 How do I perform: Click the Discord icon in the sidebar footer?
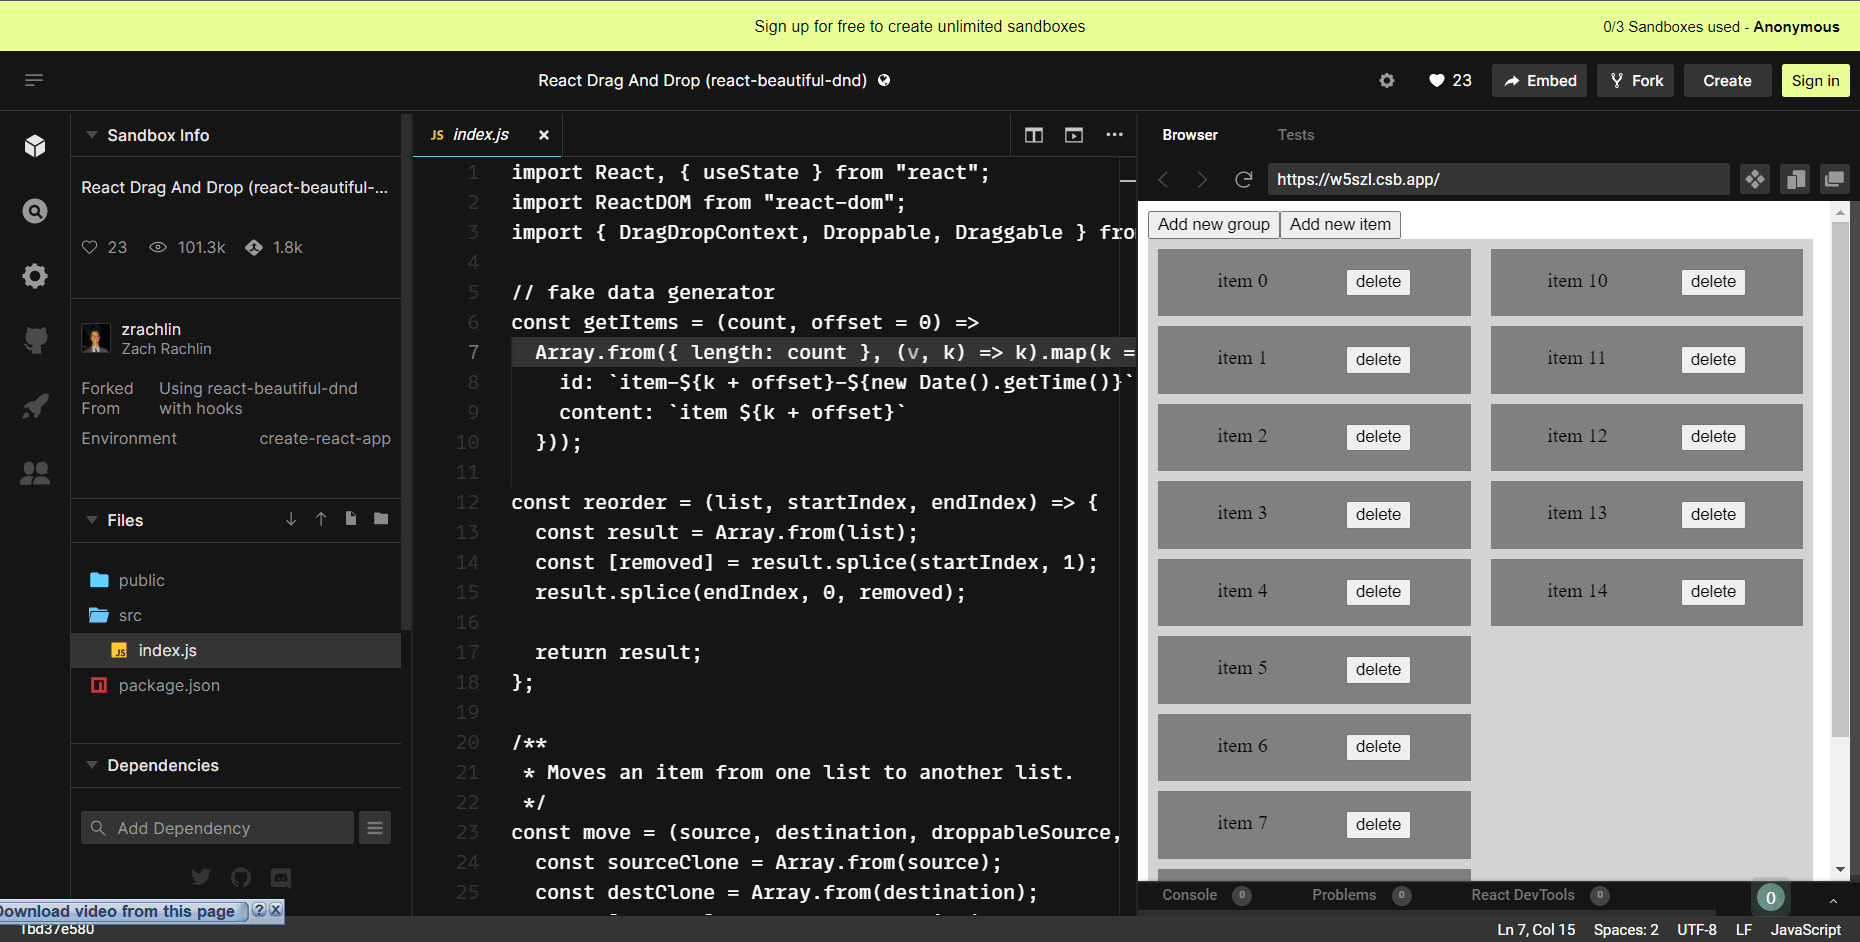[281, 877]
